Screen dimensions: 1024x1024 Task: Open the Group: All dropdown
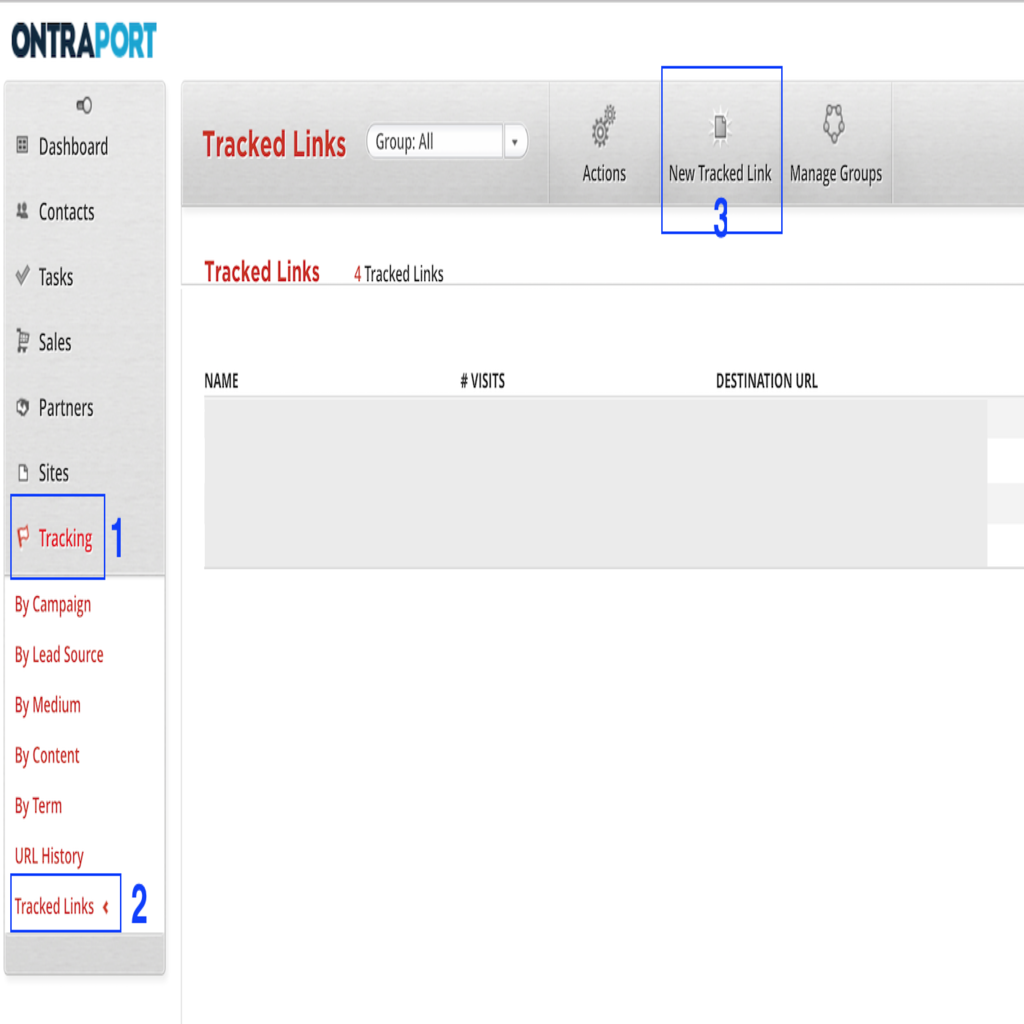click(x=435, y=142)
